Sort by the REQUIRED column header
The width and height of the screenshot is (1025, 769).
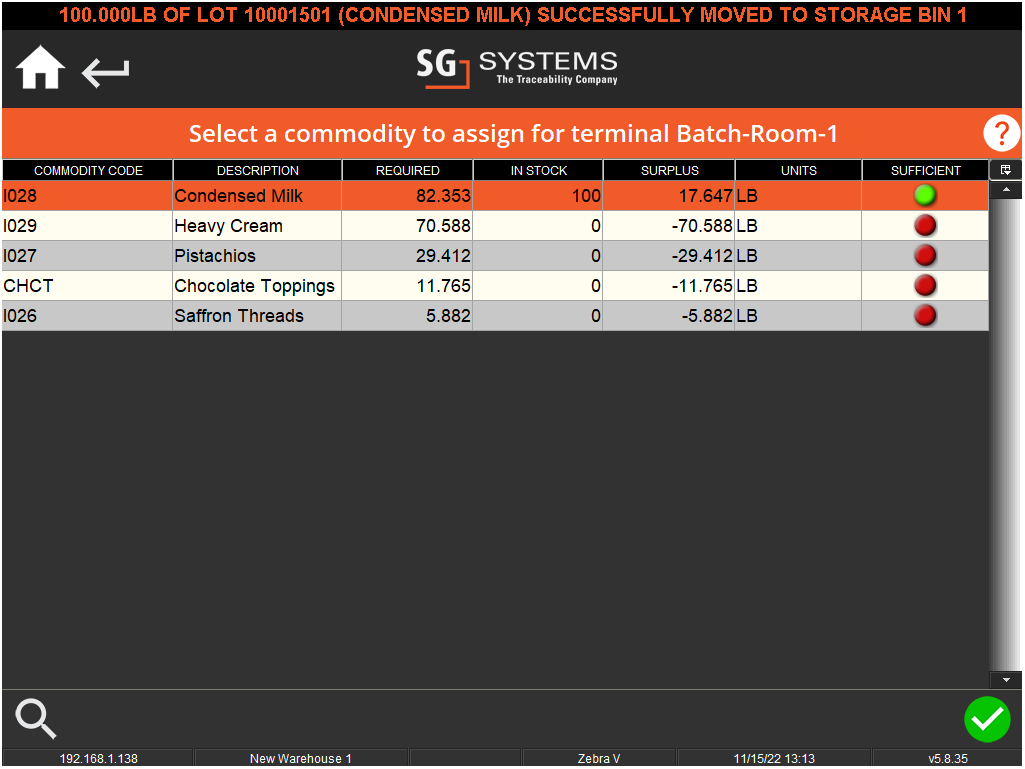click(x=407, y=170)
